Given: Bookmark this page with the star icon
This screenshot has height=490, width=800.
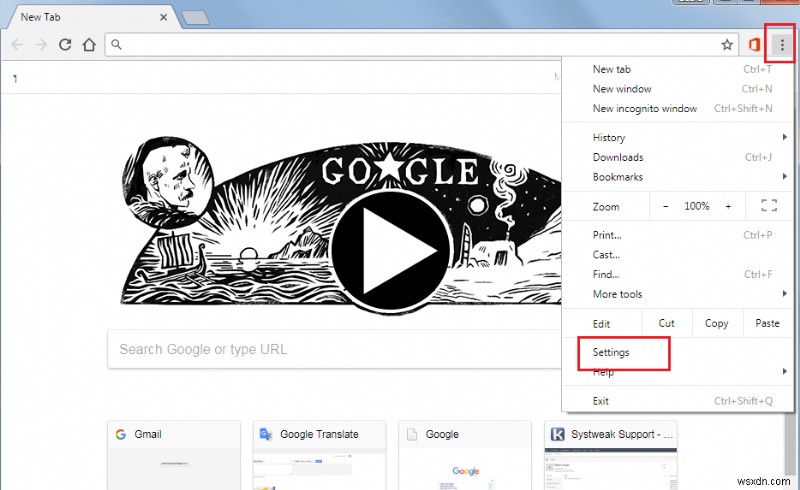Looking at the screenshot, I should 727,45.
